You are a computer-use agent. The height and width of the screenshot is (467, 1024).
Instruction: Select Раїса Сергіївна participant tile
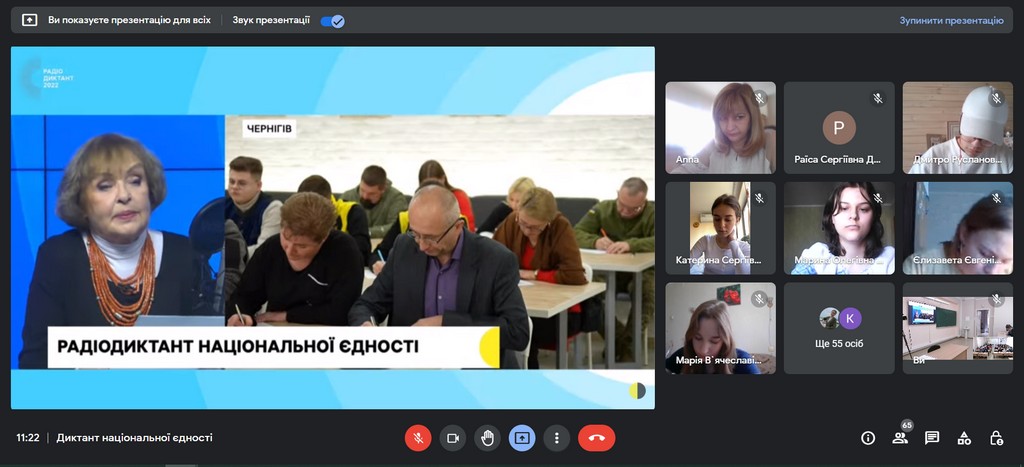click(x=839, y=128)
